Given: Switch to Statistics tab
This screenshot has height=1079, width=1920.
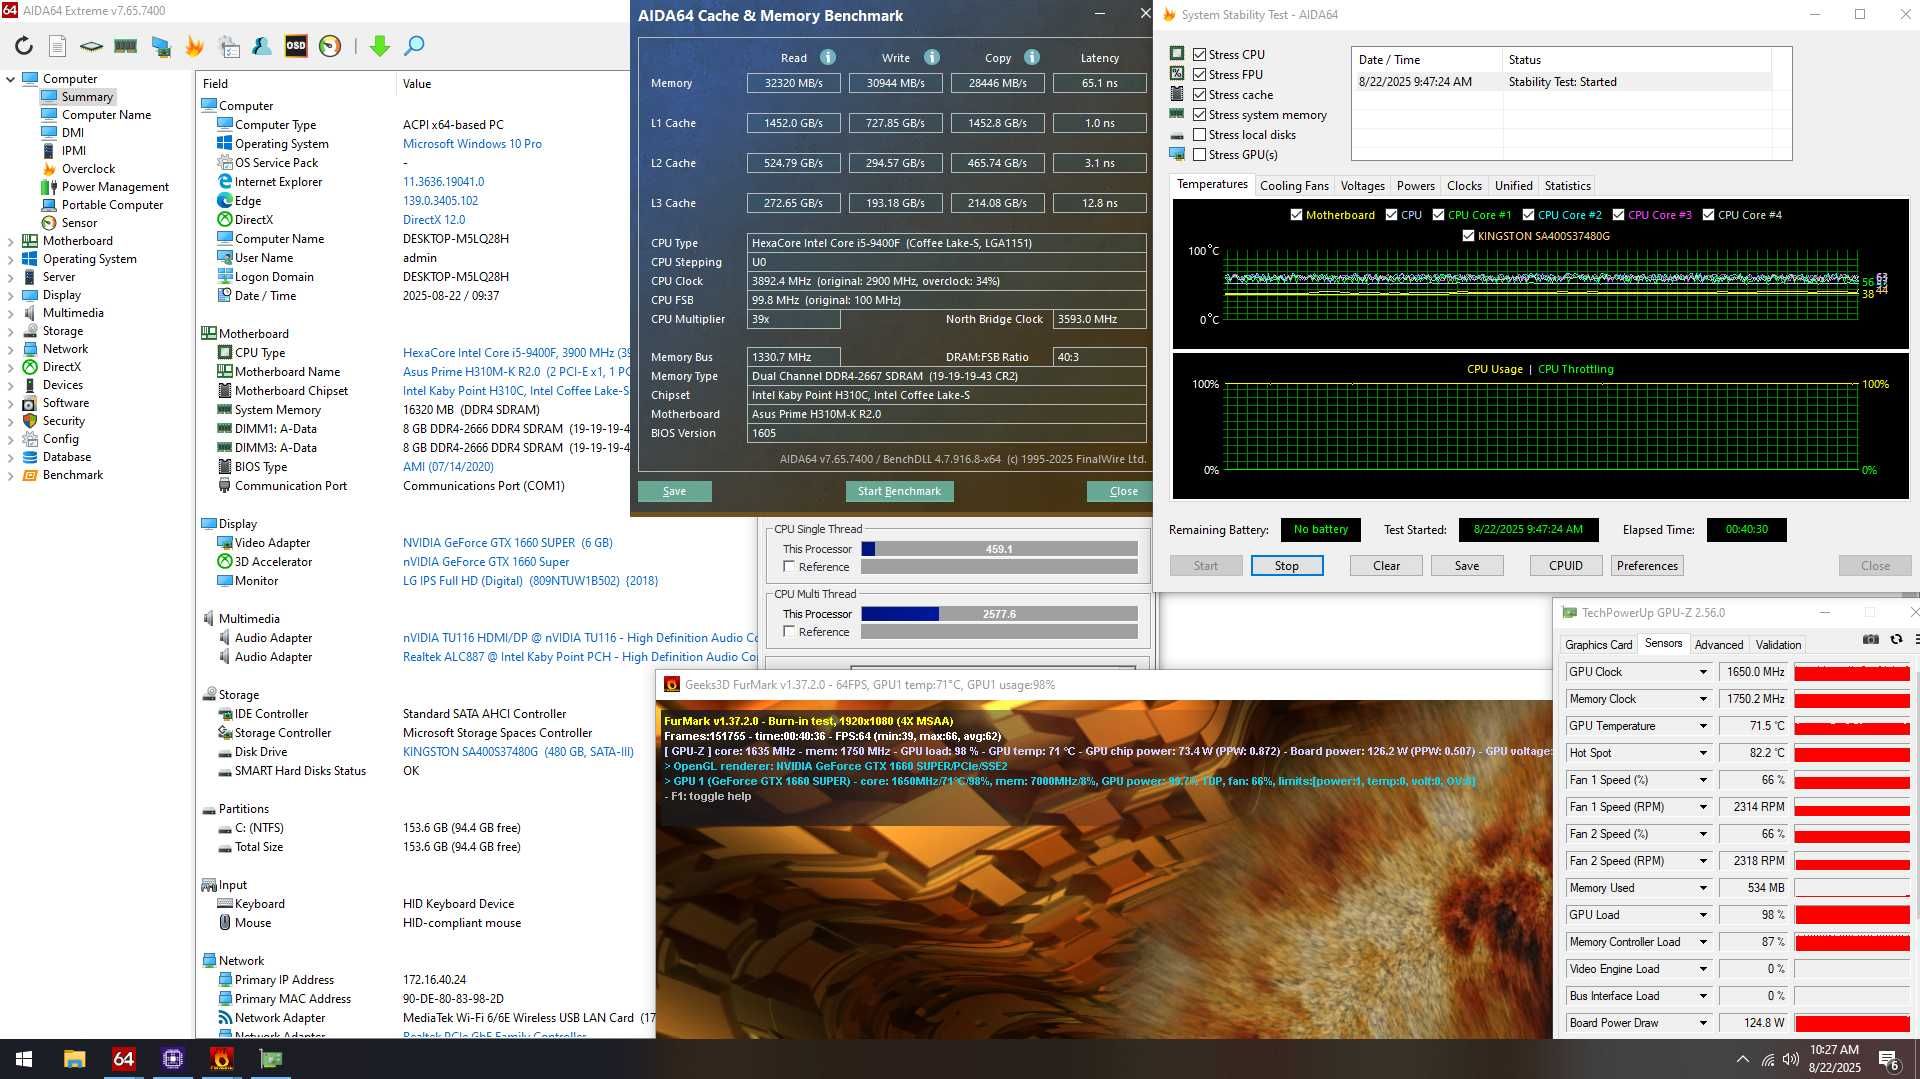Looking at the screenshot, I should pyautogui.click(x=1567, y=186).
